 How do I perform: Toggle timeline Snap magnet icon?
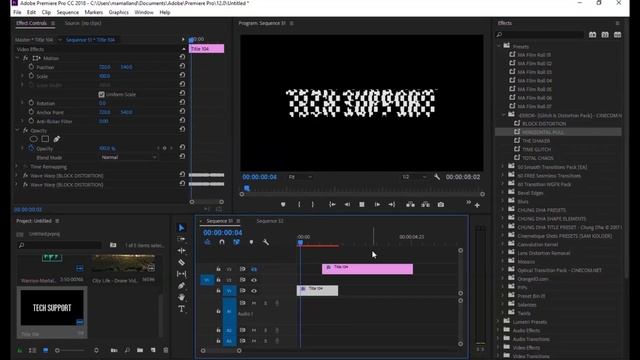pyautogui.click(x=222, y=242)
